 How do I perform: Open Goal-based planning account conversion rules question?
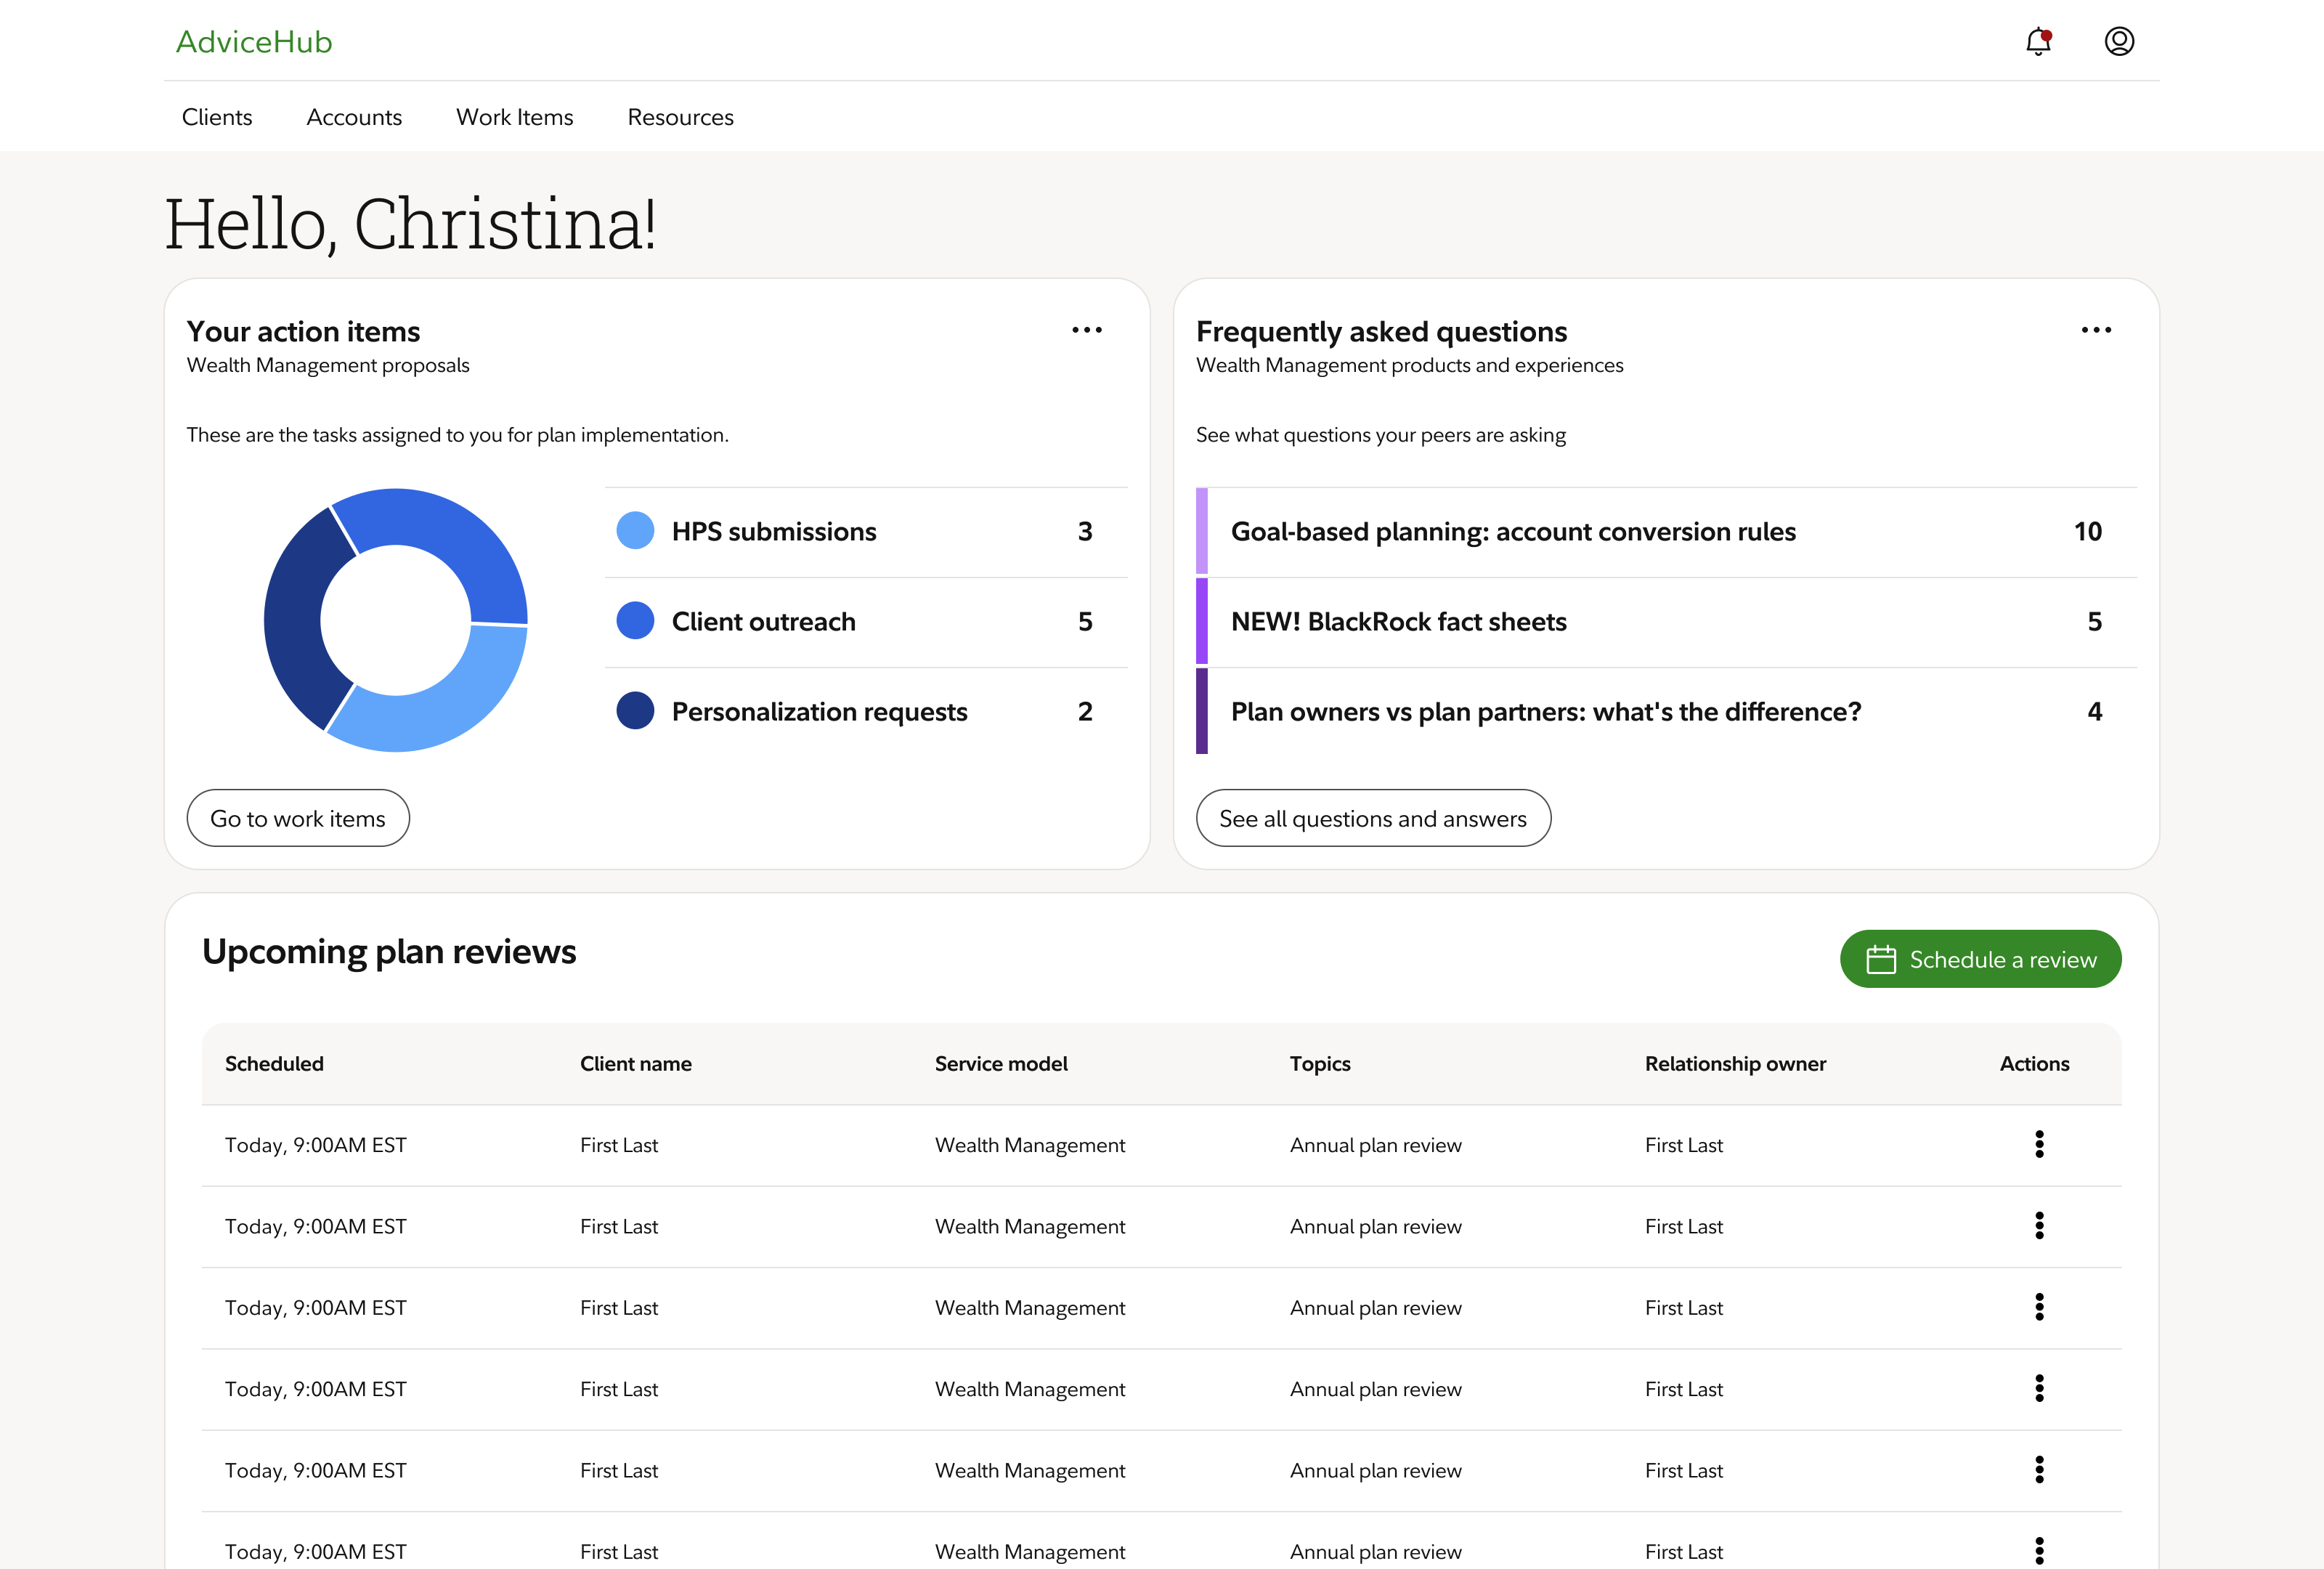[1512, 532]
